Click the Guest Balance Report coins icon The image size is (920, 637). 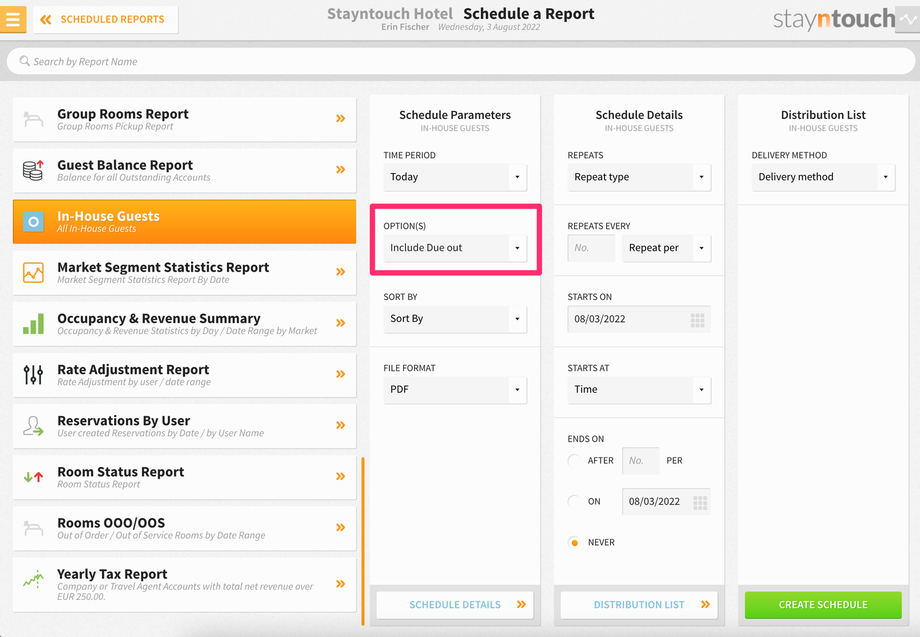click(33, 170)
